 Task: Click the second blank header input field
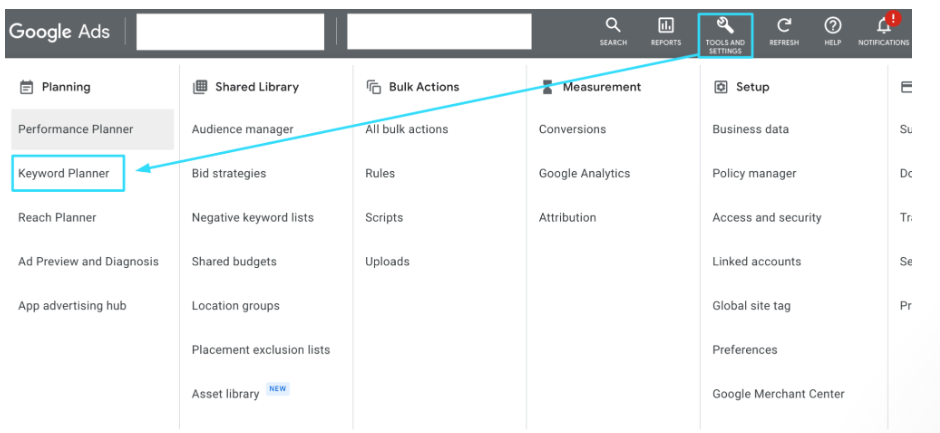click(x=439, y=31)
